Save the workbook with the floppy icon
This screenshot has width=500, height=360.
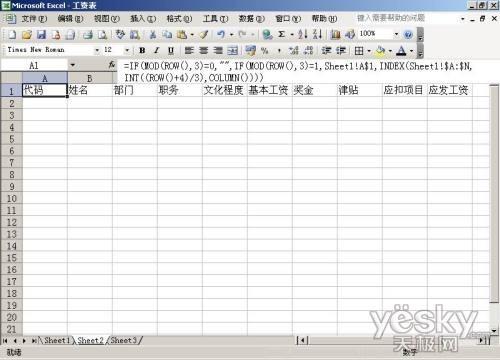pos(41,34)
